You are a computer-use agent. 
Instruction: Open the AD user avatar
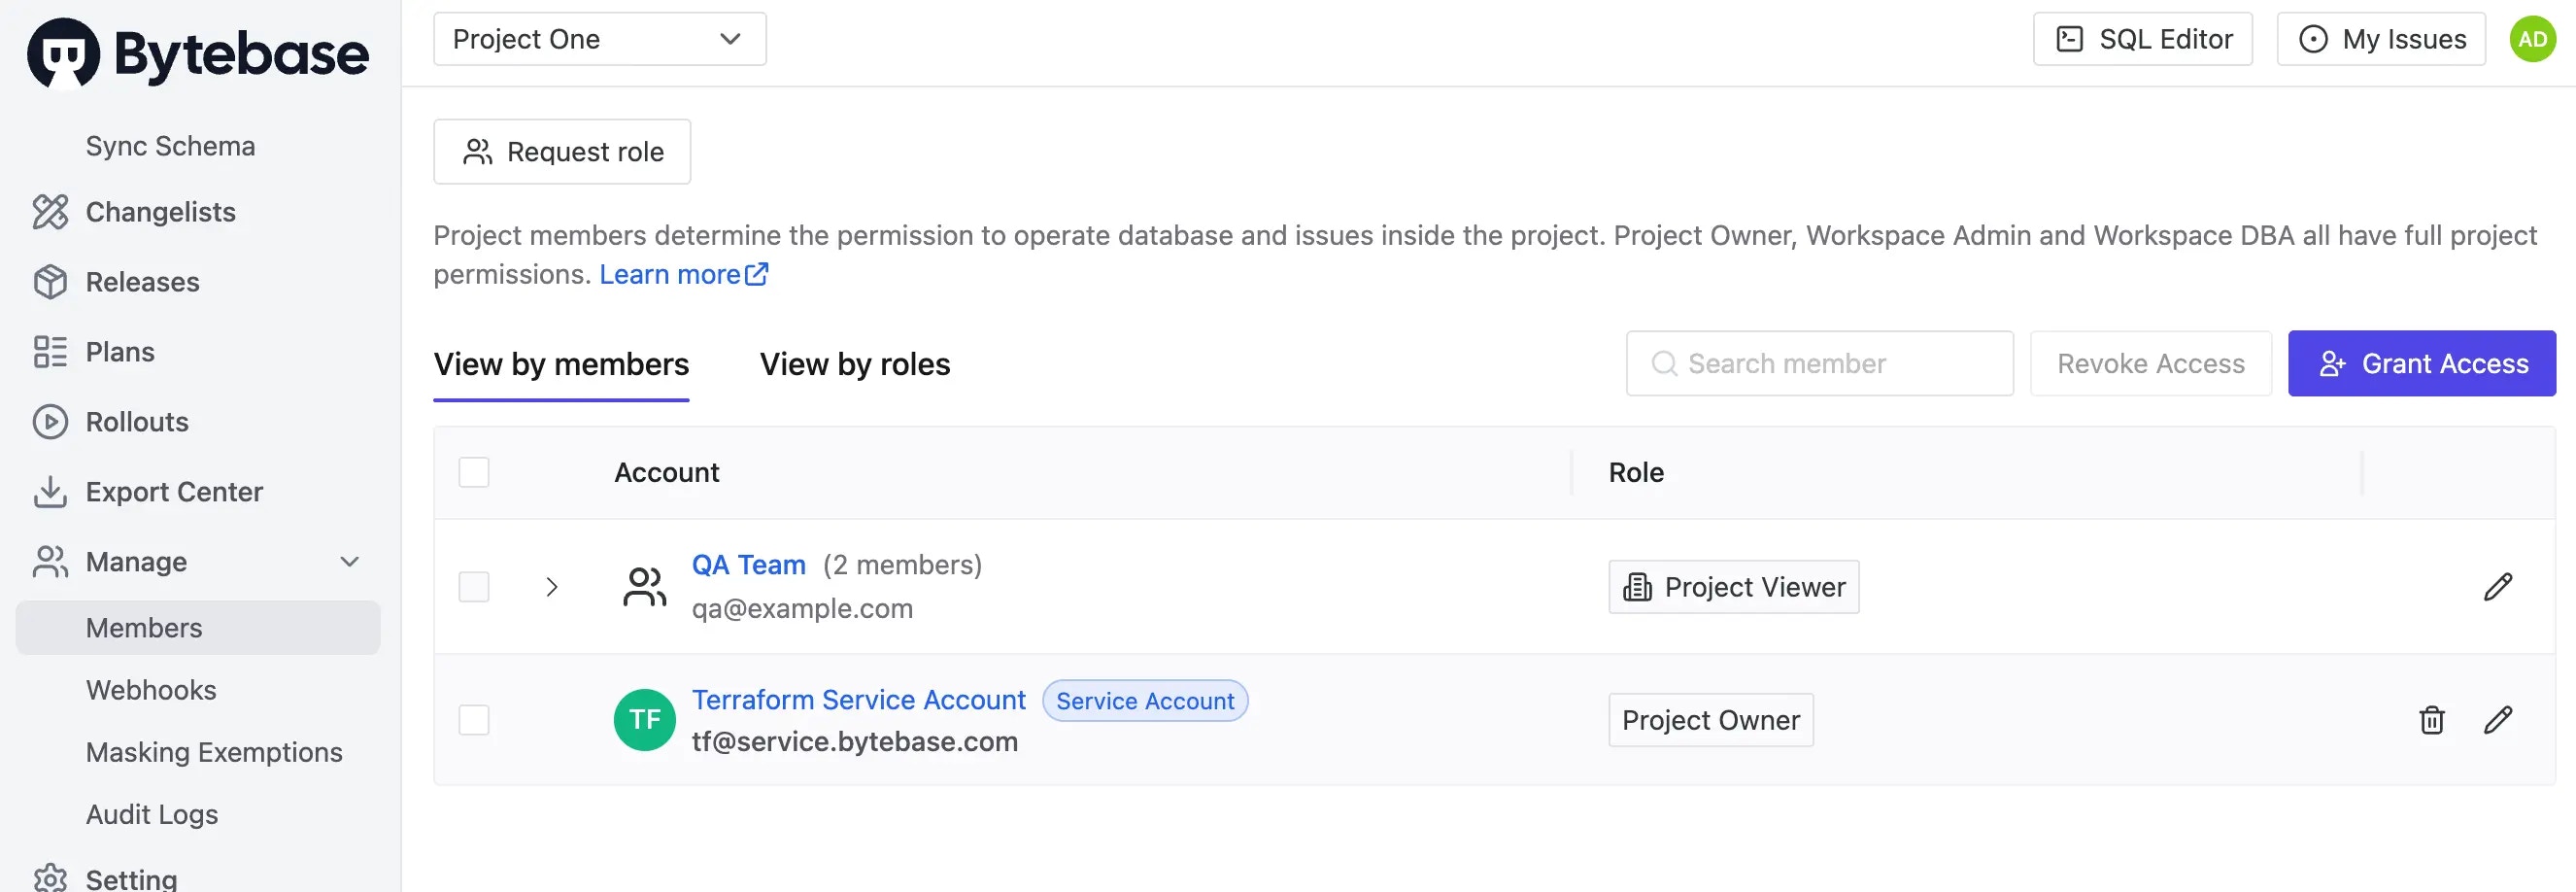[2532, 39]
